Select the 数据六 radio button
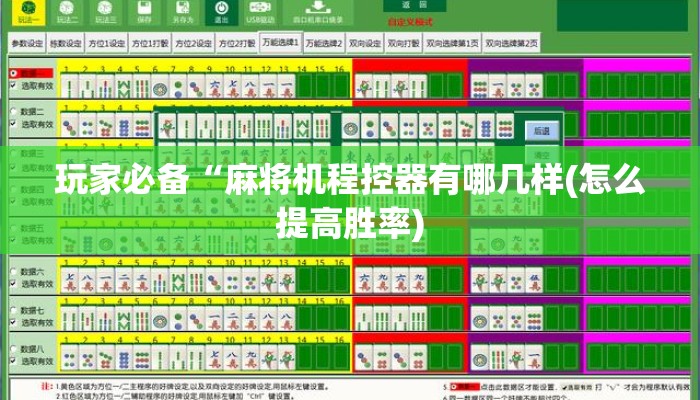Screen dimensions: 700x400 tap(14, 271)
